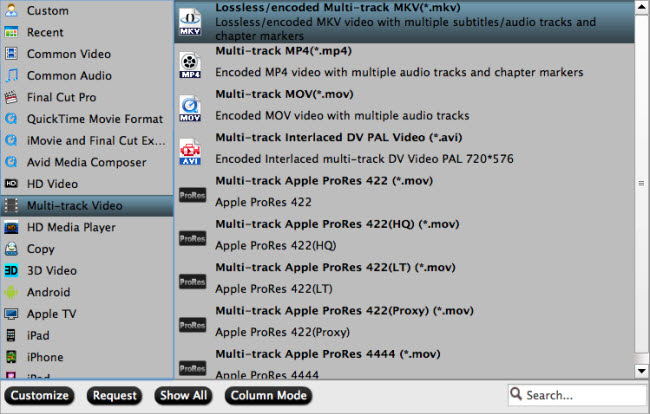The width and height of the screenshot is (650, 414).
Task: Click the ProRes icon beside Apple ProRes 422
Action: (192, 195)
